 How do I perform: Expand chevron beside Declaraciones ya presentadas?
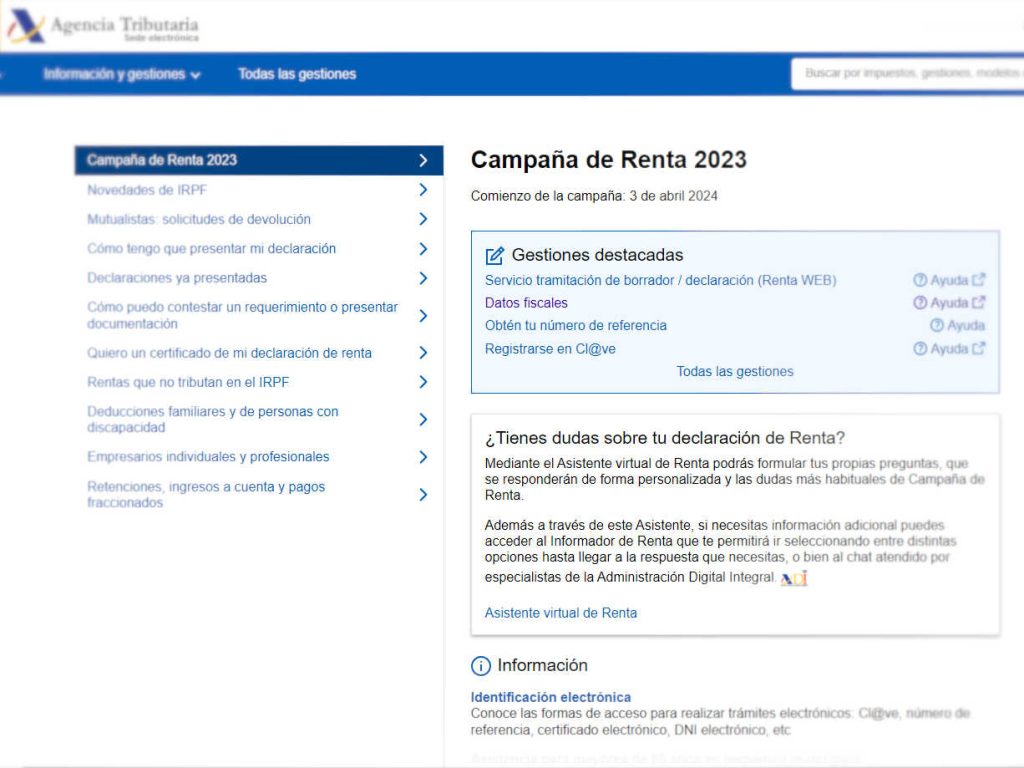click(423, 278)
